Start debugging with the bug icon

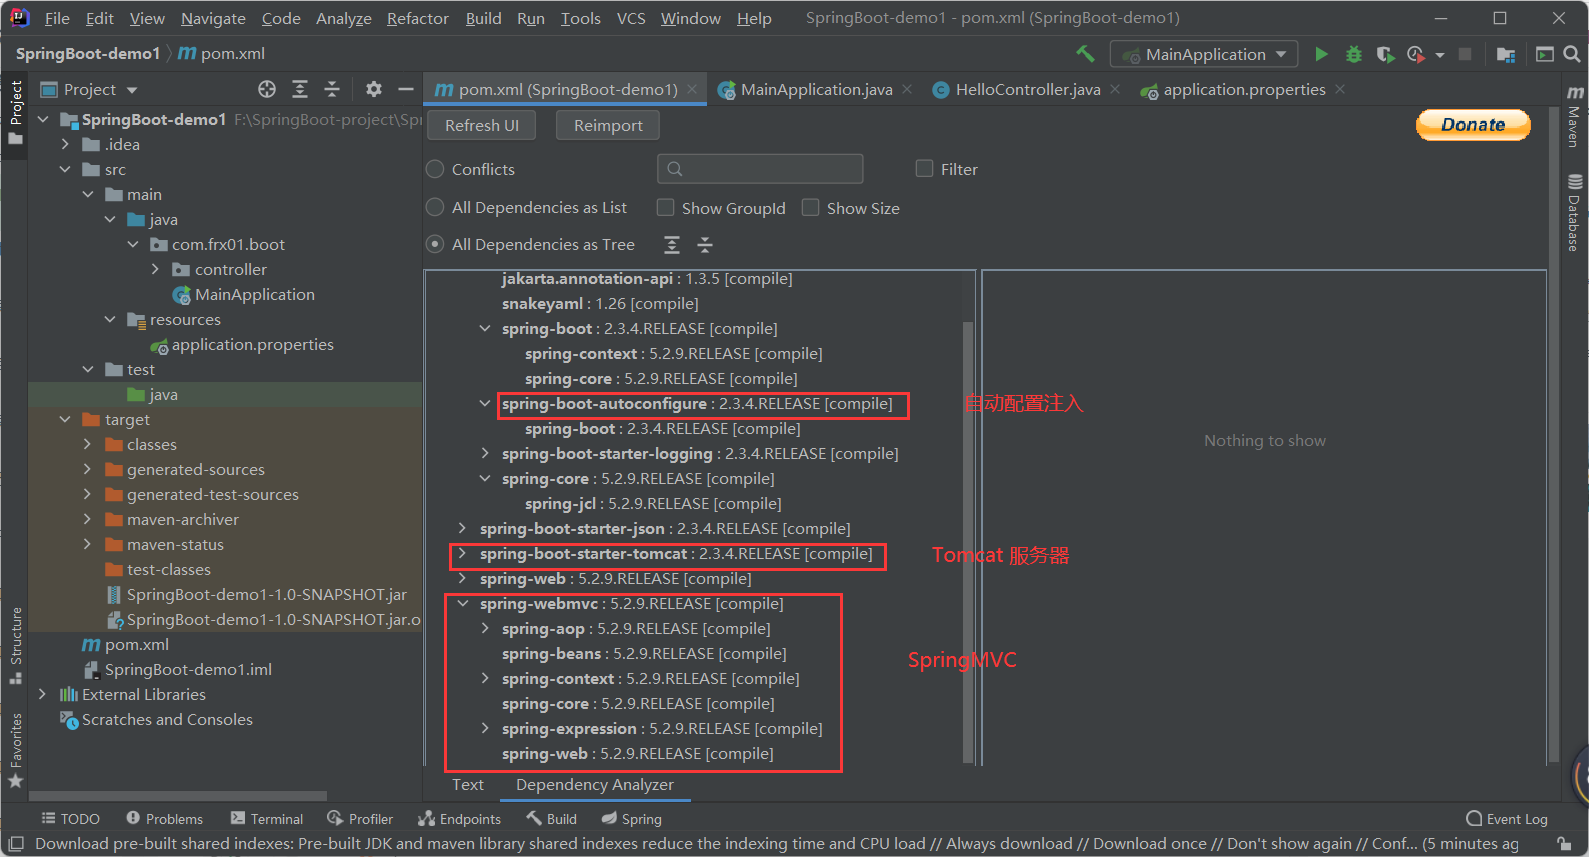(1354, 54)
